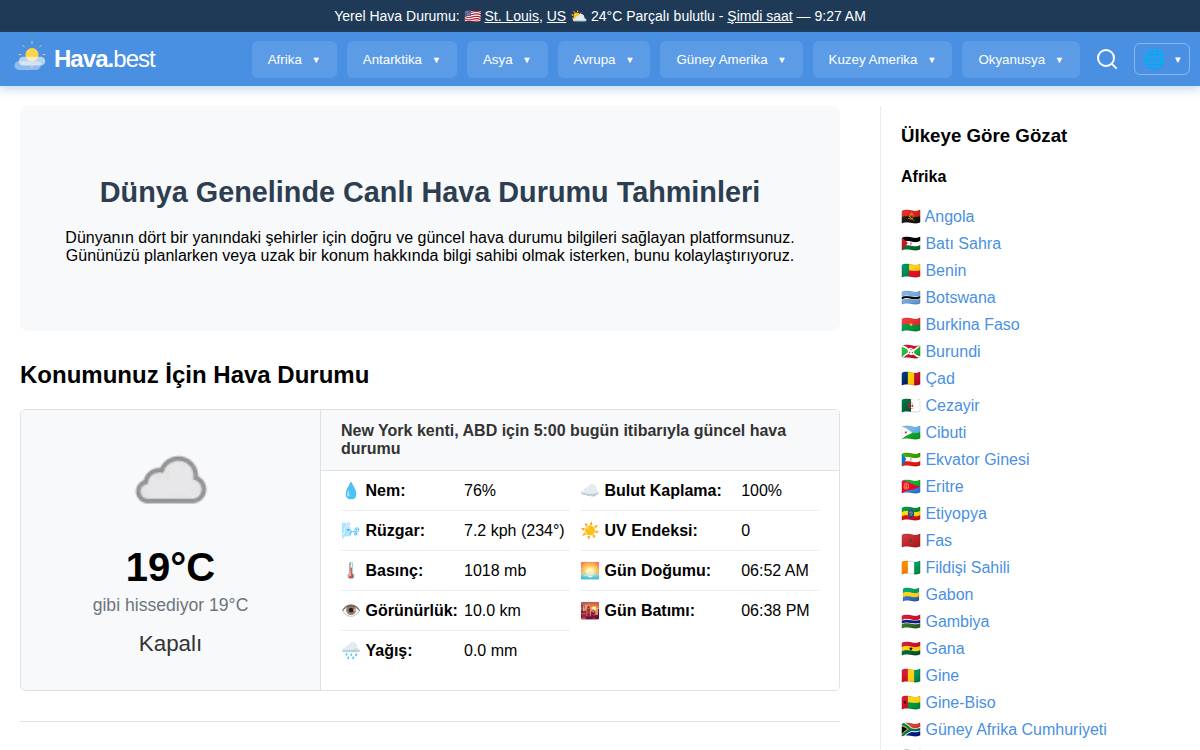Viewport: 1200px width, 750px height.
Task: Click the large overcast cloud icon
Action: coord(171,480)
